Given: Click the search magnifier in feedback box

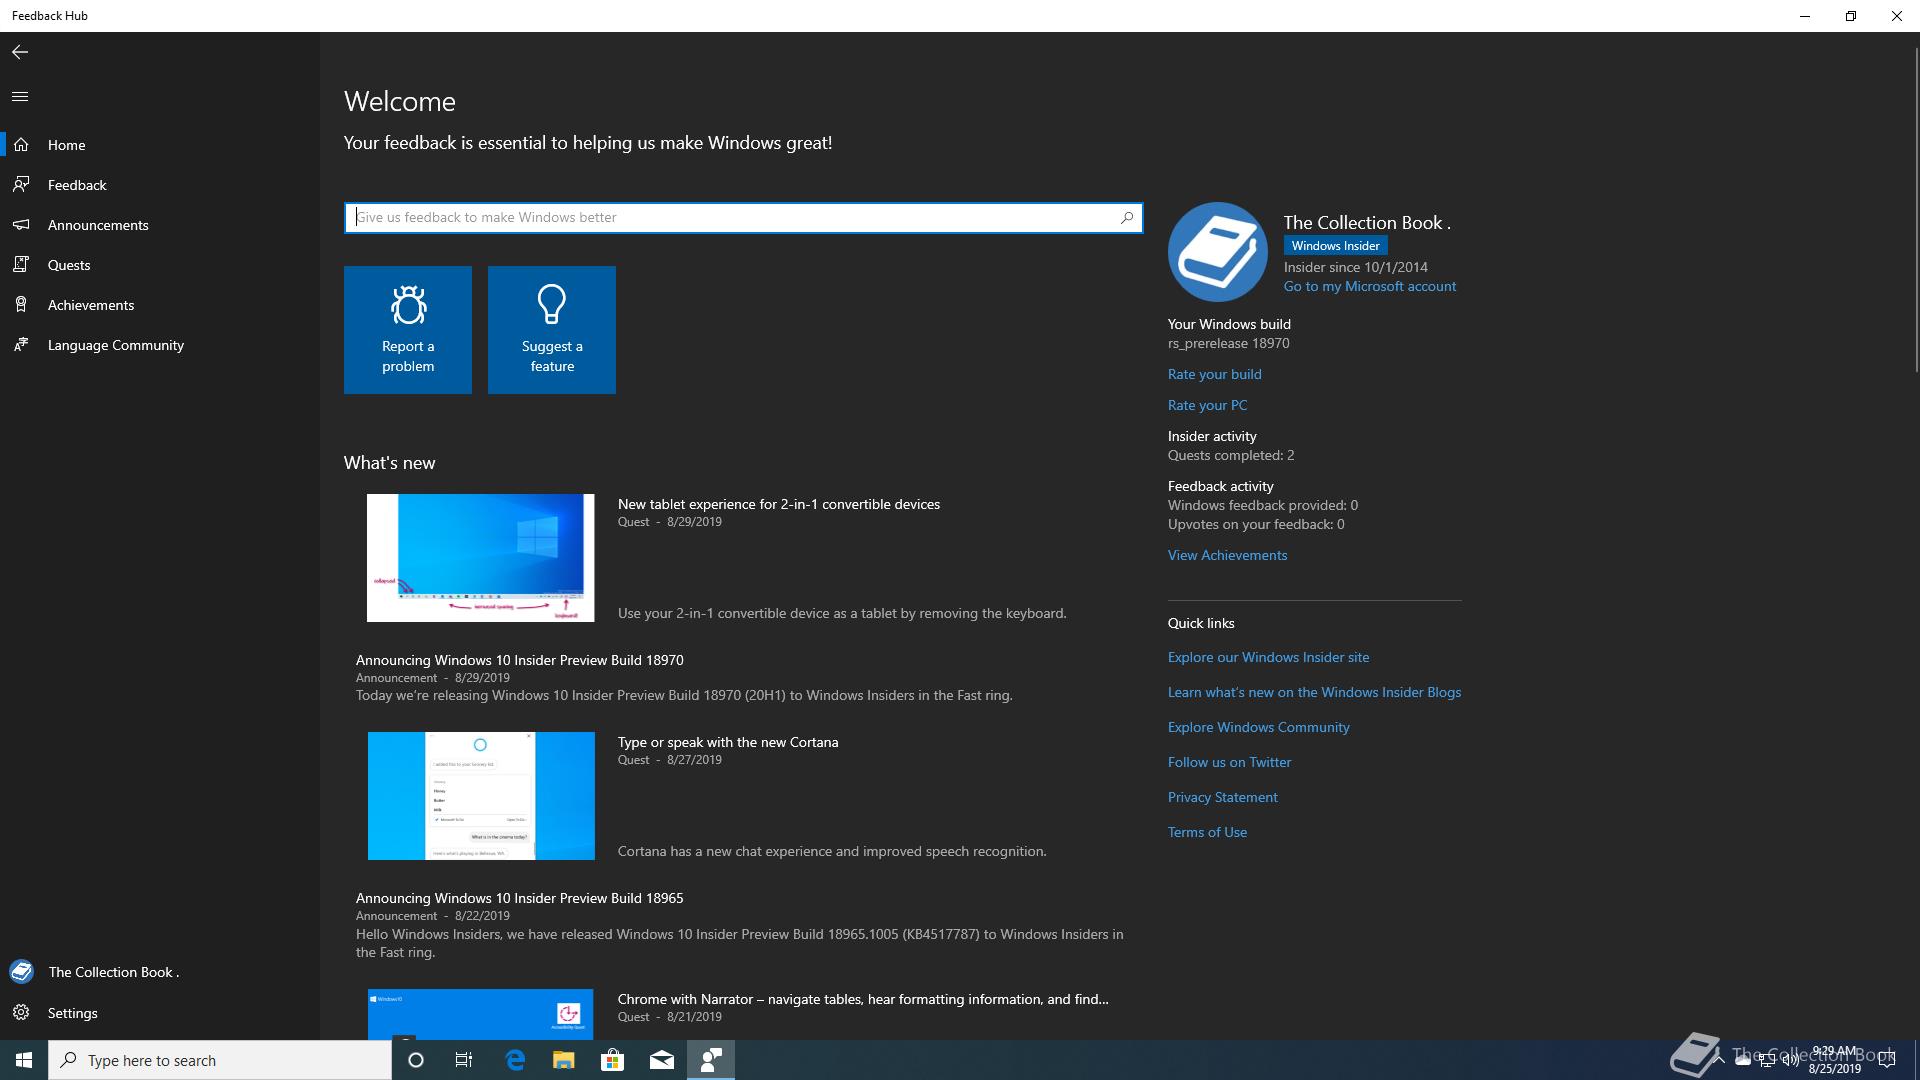Looking at the screenshot, I should click(1127, 217).
